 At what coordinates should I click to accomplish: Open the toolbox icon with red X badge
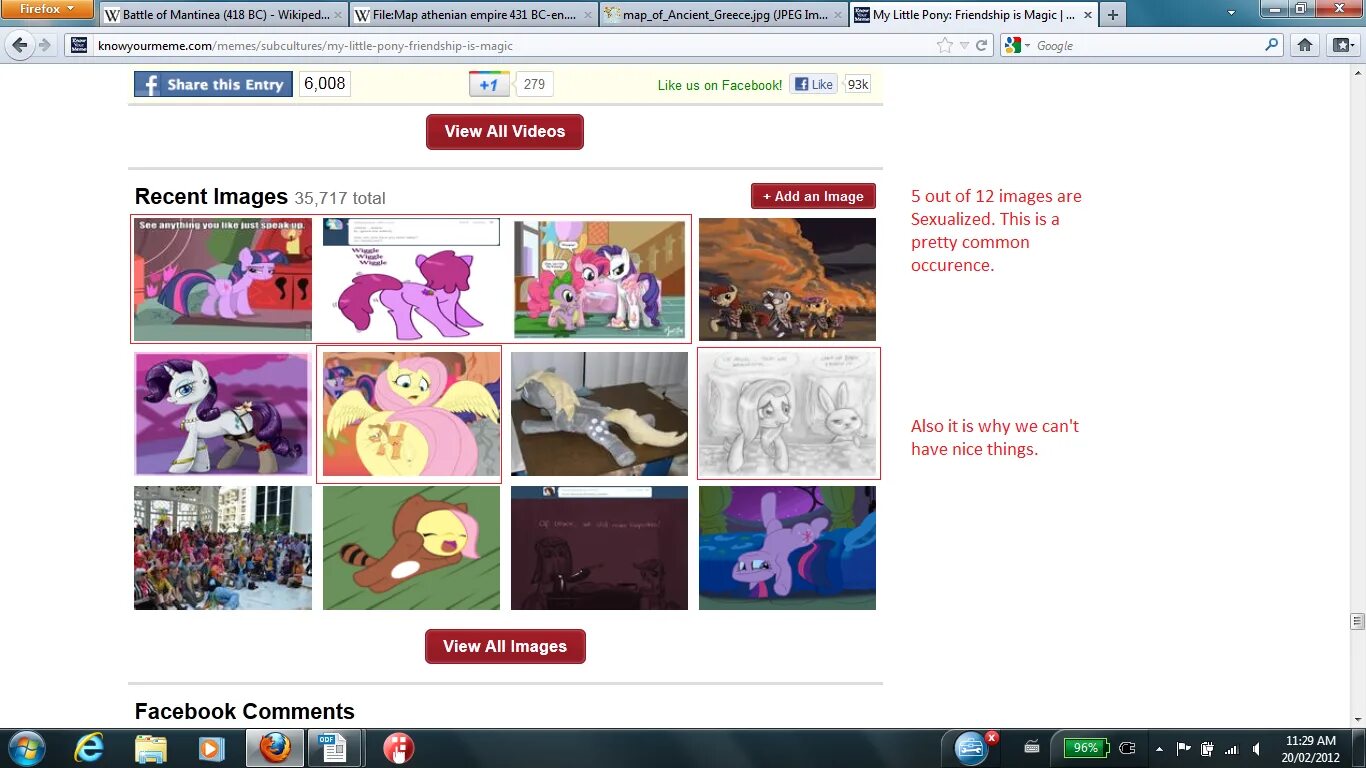click(972, 748)
